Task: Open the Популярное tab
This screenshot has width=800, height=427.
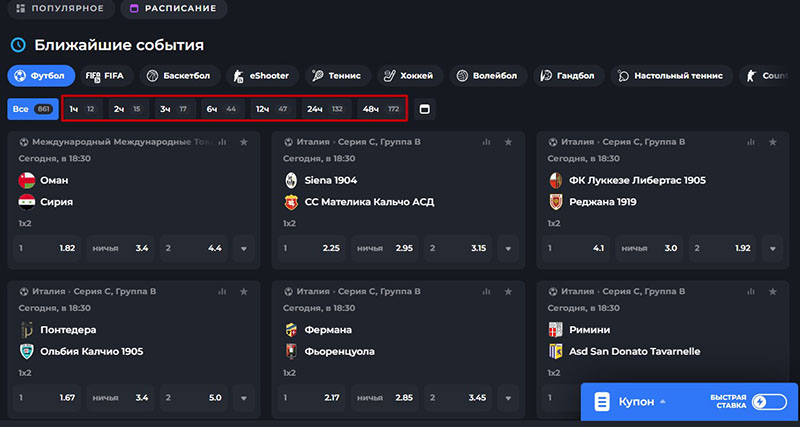Action: pos(60,9)
